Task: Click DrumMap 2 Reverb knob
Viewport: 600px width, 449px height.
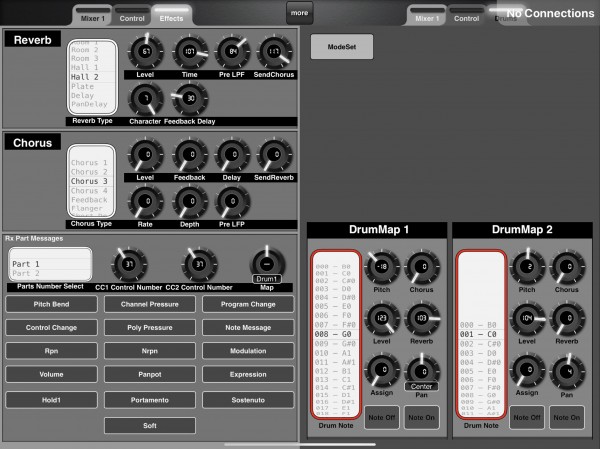Action: point(567,318)
